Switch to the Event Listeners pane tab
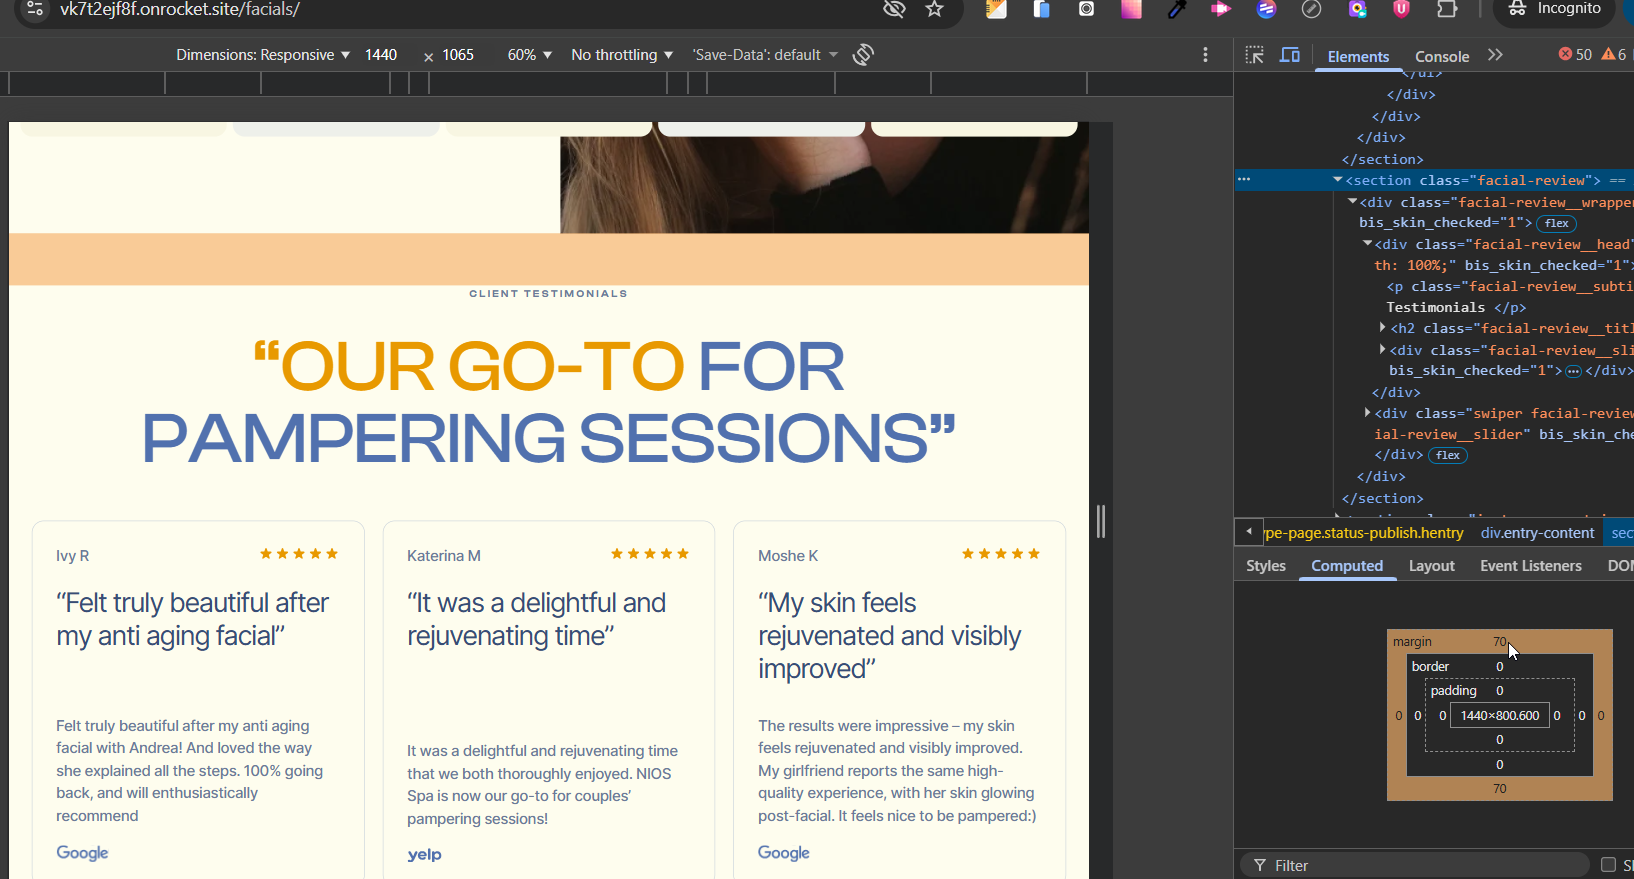 coord(1531,566)
